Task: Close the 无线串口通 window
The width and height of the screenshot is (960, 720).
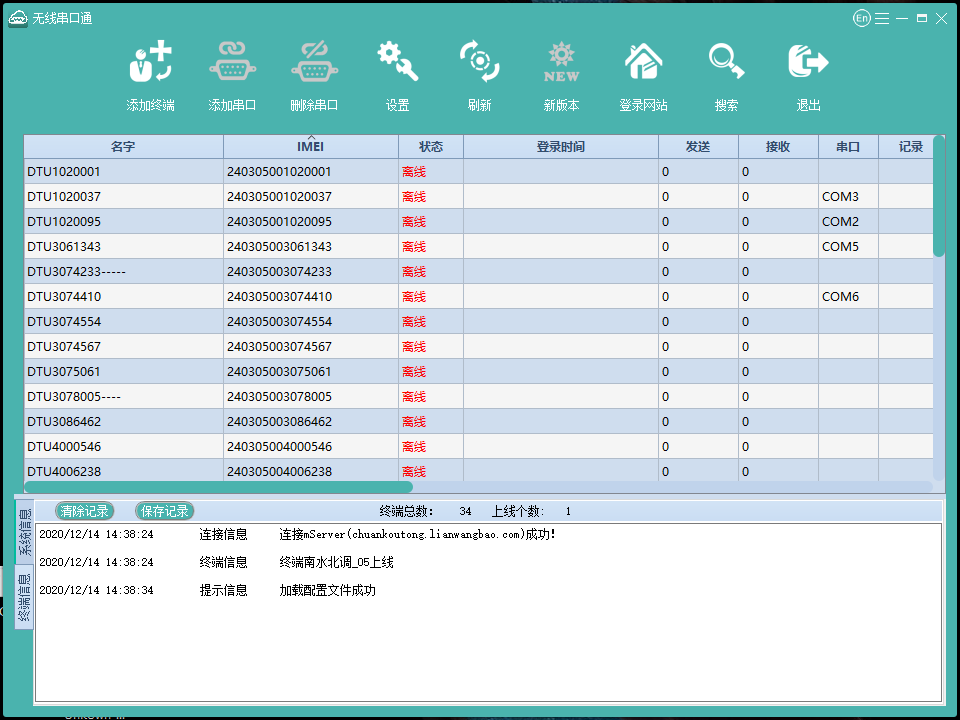Action: tap(942, 18)
